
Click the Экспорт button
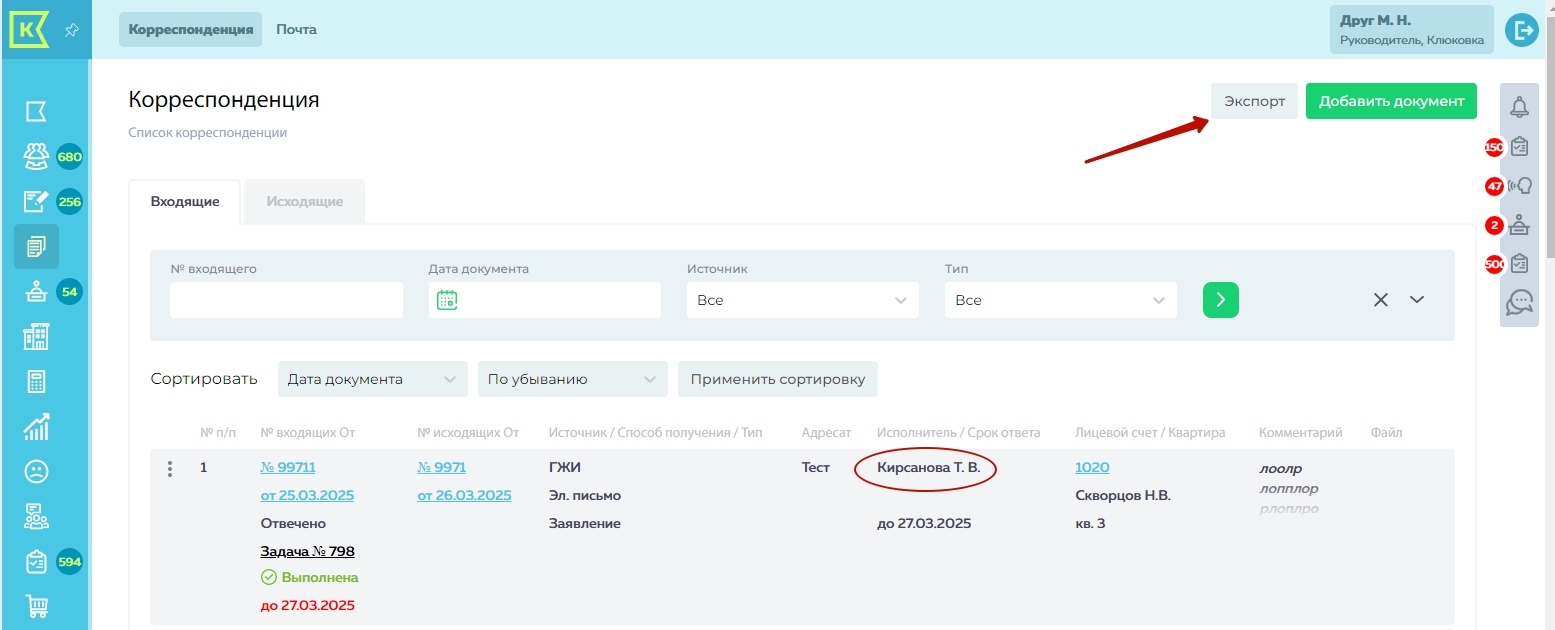1254,101
